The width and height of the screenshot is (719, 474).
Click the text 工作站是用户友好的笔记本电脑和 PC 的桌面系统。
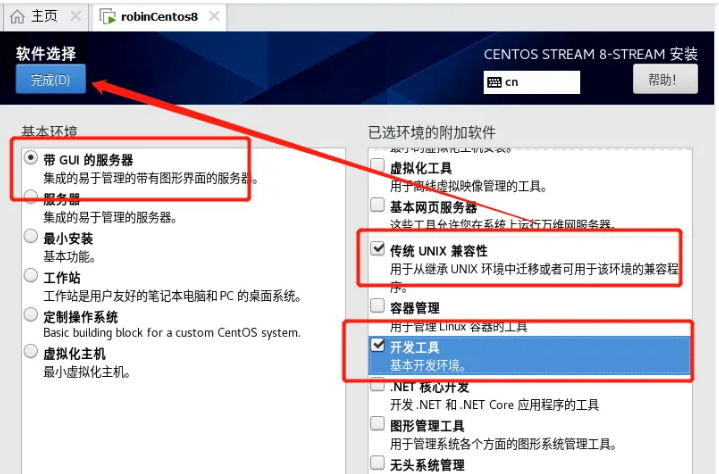[172, 296]
